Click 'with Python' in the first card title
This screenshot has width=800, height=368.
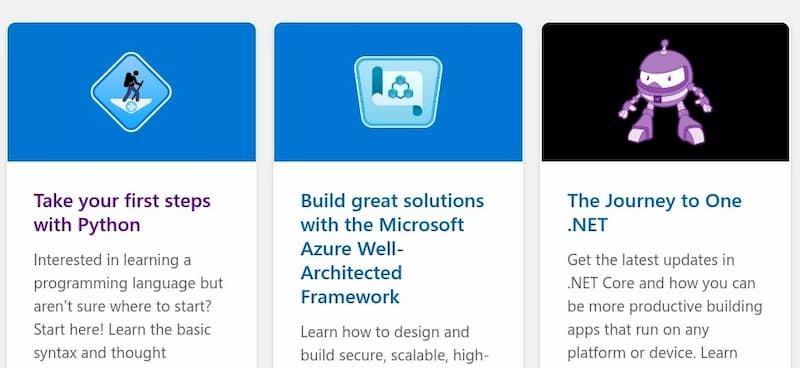[x=87, y=225]
